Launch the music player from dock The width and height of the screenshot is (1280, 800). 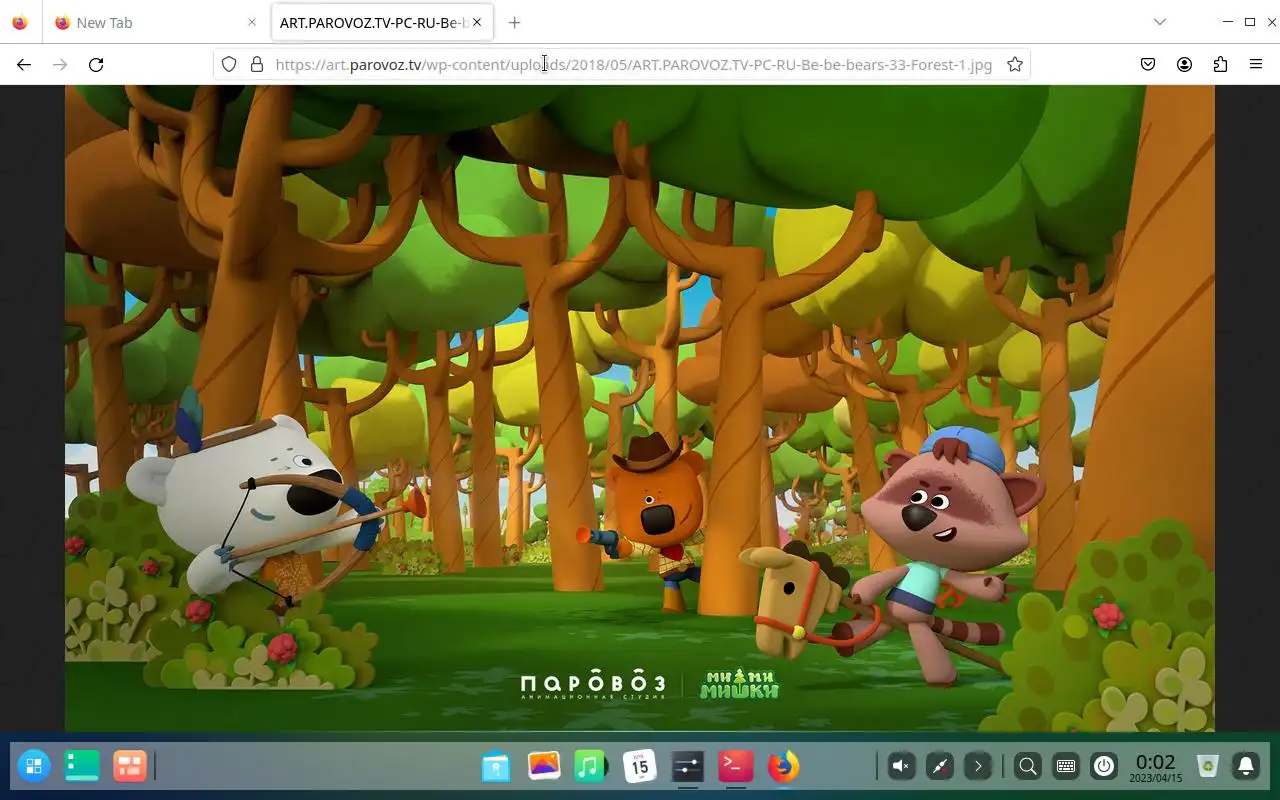[591, 767]
